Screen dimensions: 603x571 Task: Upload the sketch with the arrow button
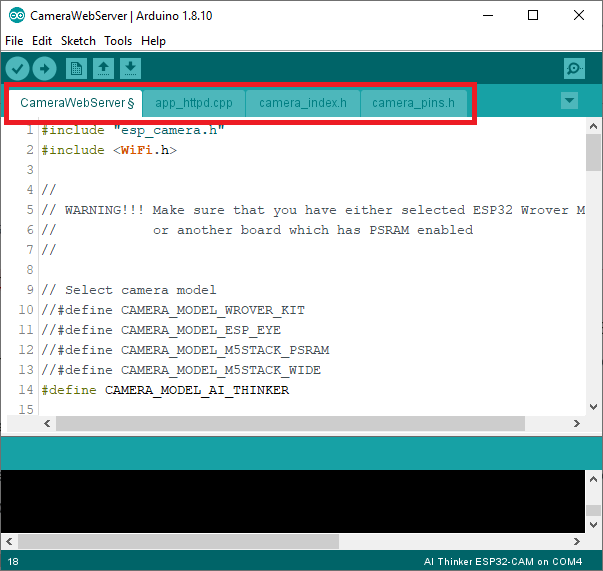coord(45,69)
